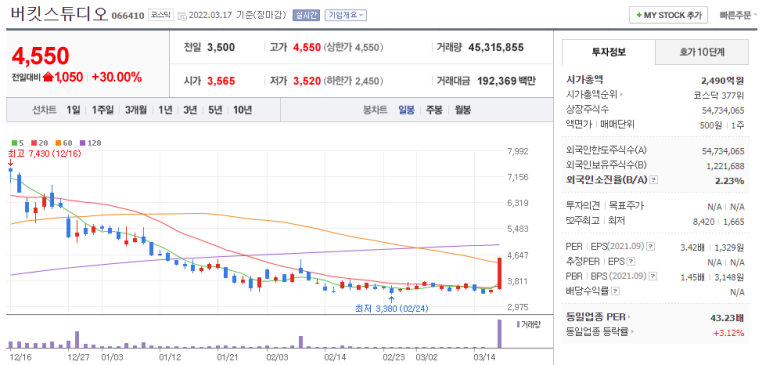
Task: Select the 1주일 line chart period
Action: [x=103, y=110]
